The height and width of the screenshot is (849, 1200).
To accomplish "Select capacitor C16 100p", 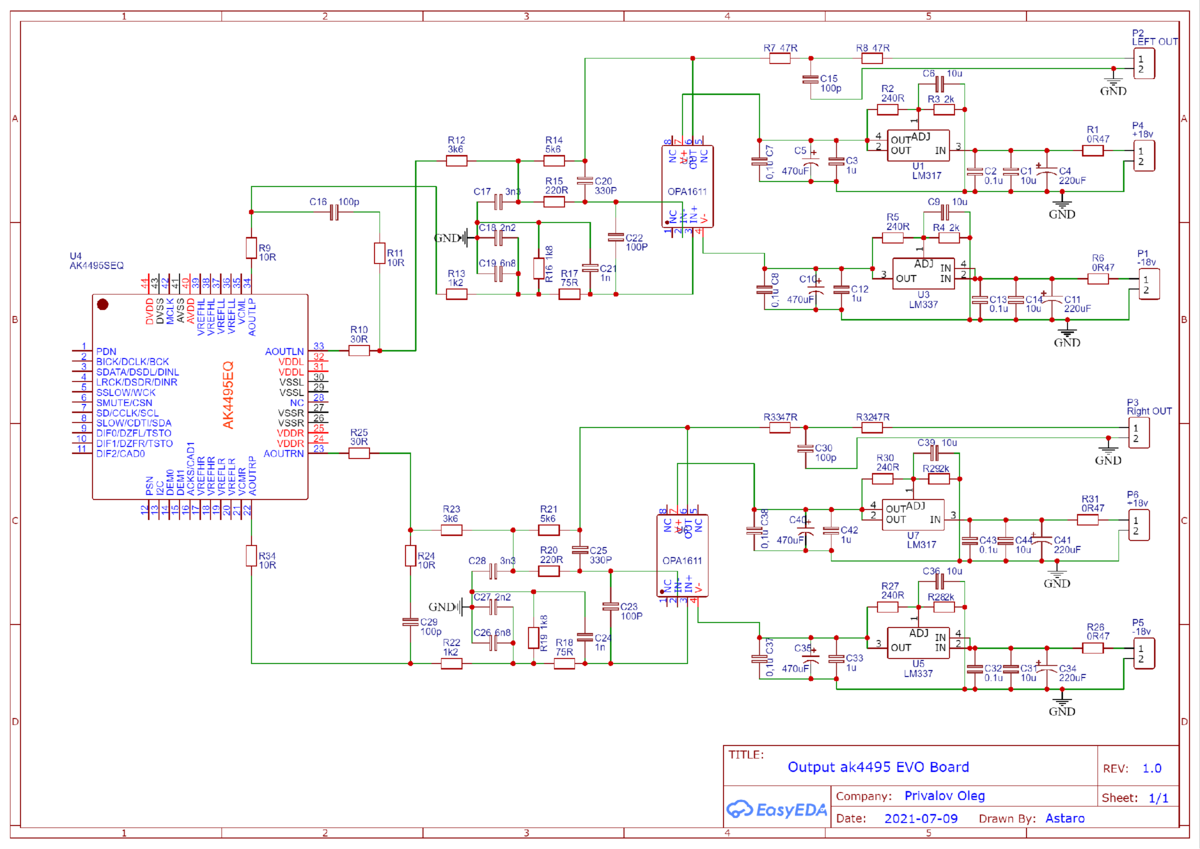I will (x=335, y=211).
